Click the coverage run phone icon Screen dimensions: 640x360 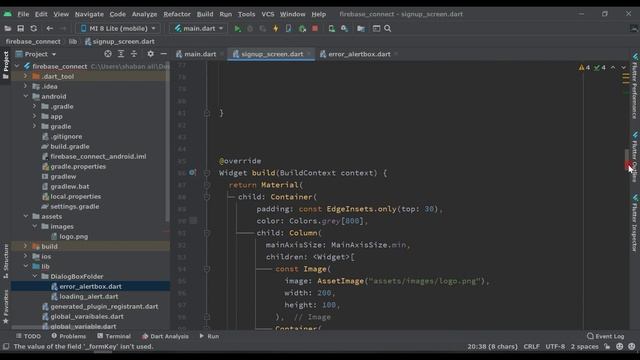click(289, 29)
